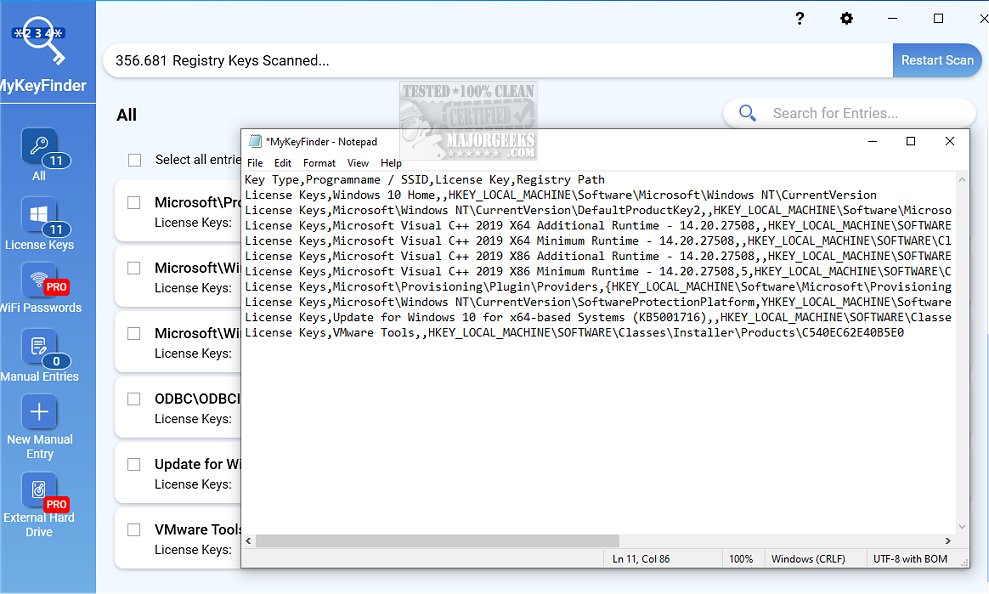The image size is (989, 594).
Task: Minimize the MyKeyFinder window
Action: coord(892,18)
